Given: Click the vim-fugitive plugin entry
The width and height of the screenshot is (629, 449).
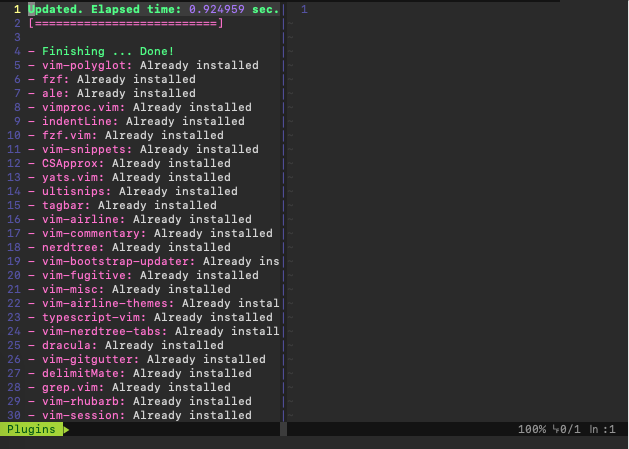Looking at the screenshot, I should pos(87,275).
